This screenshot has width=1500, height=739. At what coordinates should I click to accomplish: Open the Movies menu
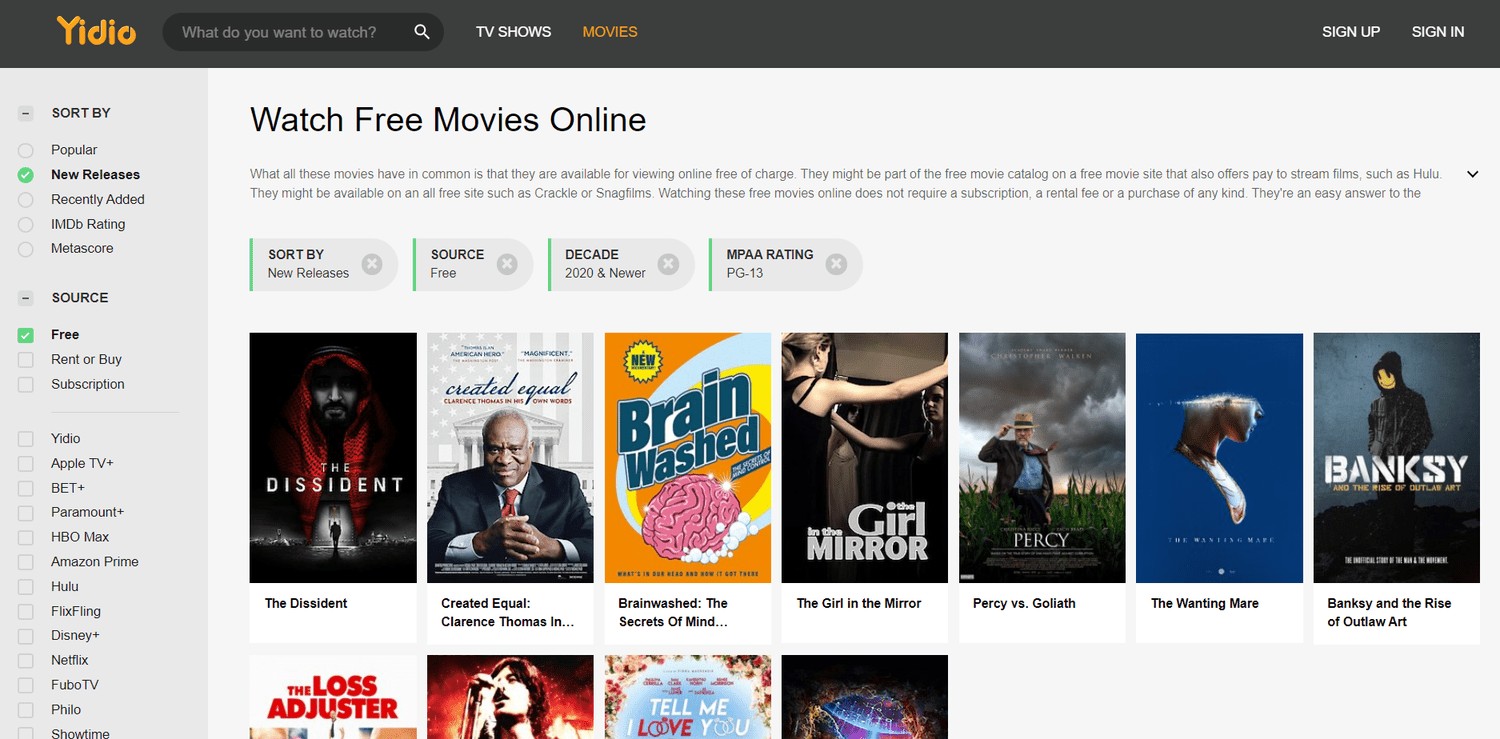(610, 32)
